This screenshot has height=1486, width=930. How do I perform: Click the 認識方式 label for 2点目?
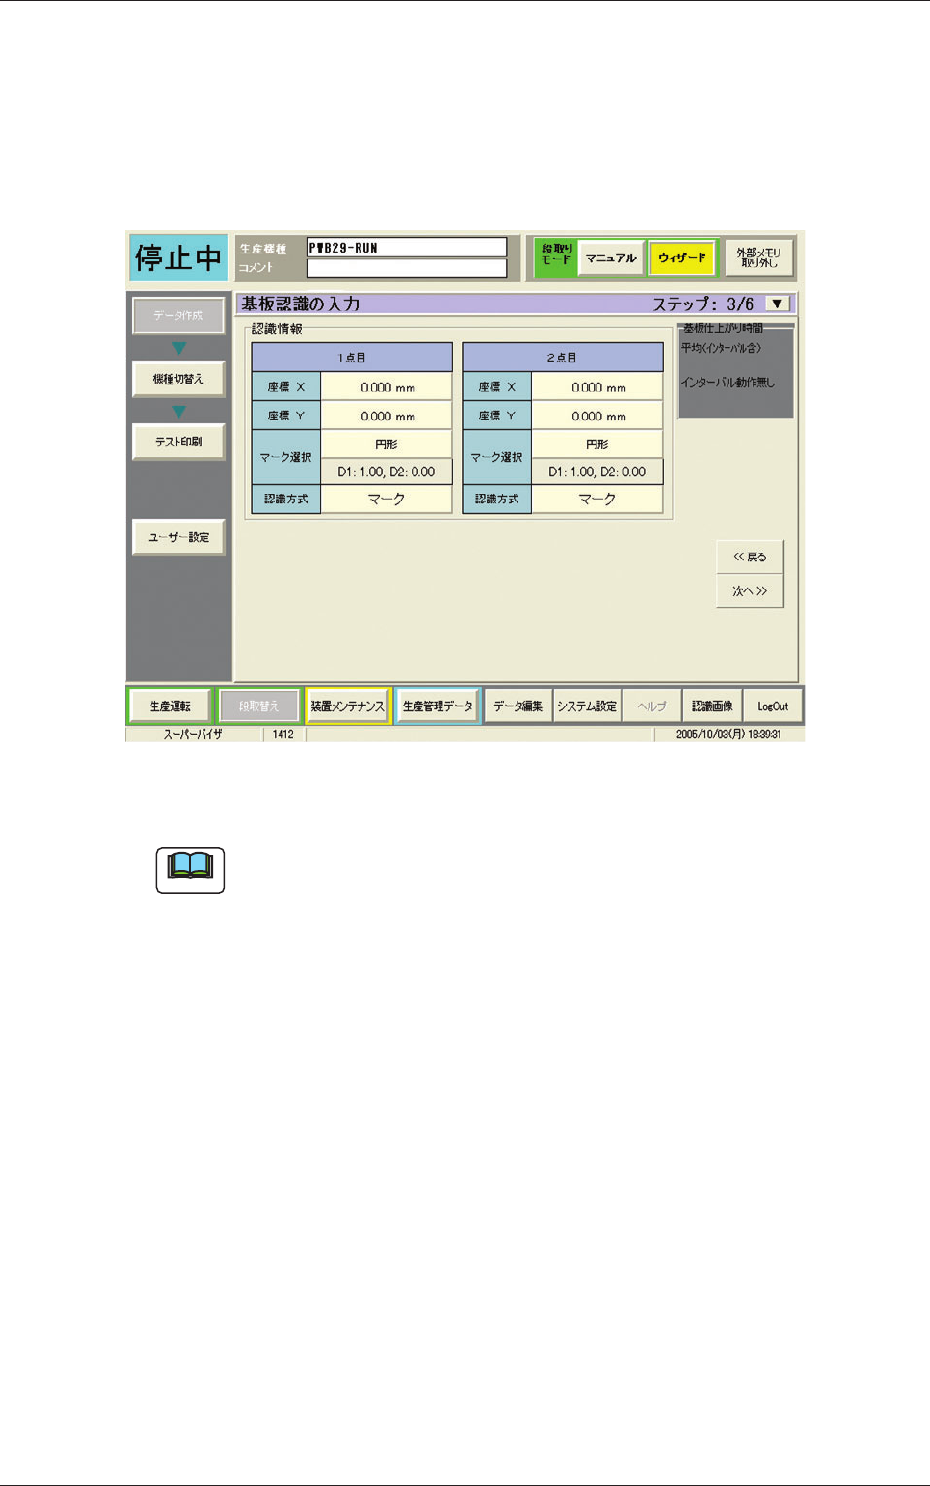point(497,499)
